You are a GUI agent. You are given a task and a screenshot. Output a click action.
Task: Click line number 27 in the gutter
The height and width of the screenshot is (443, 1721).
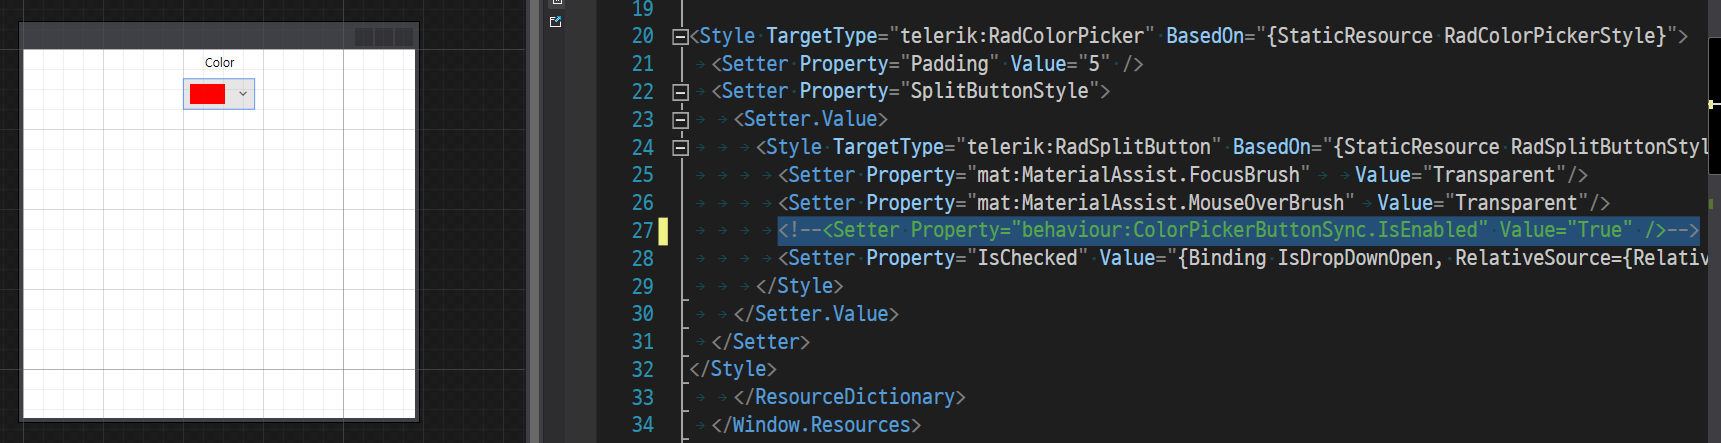[x=642, y=231]
